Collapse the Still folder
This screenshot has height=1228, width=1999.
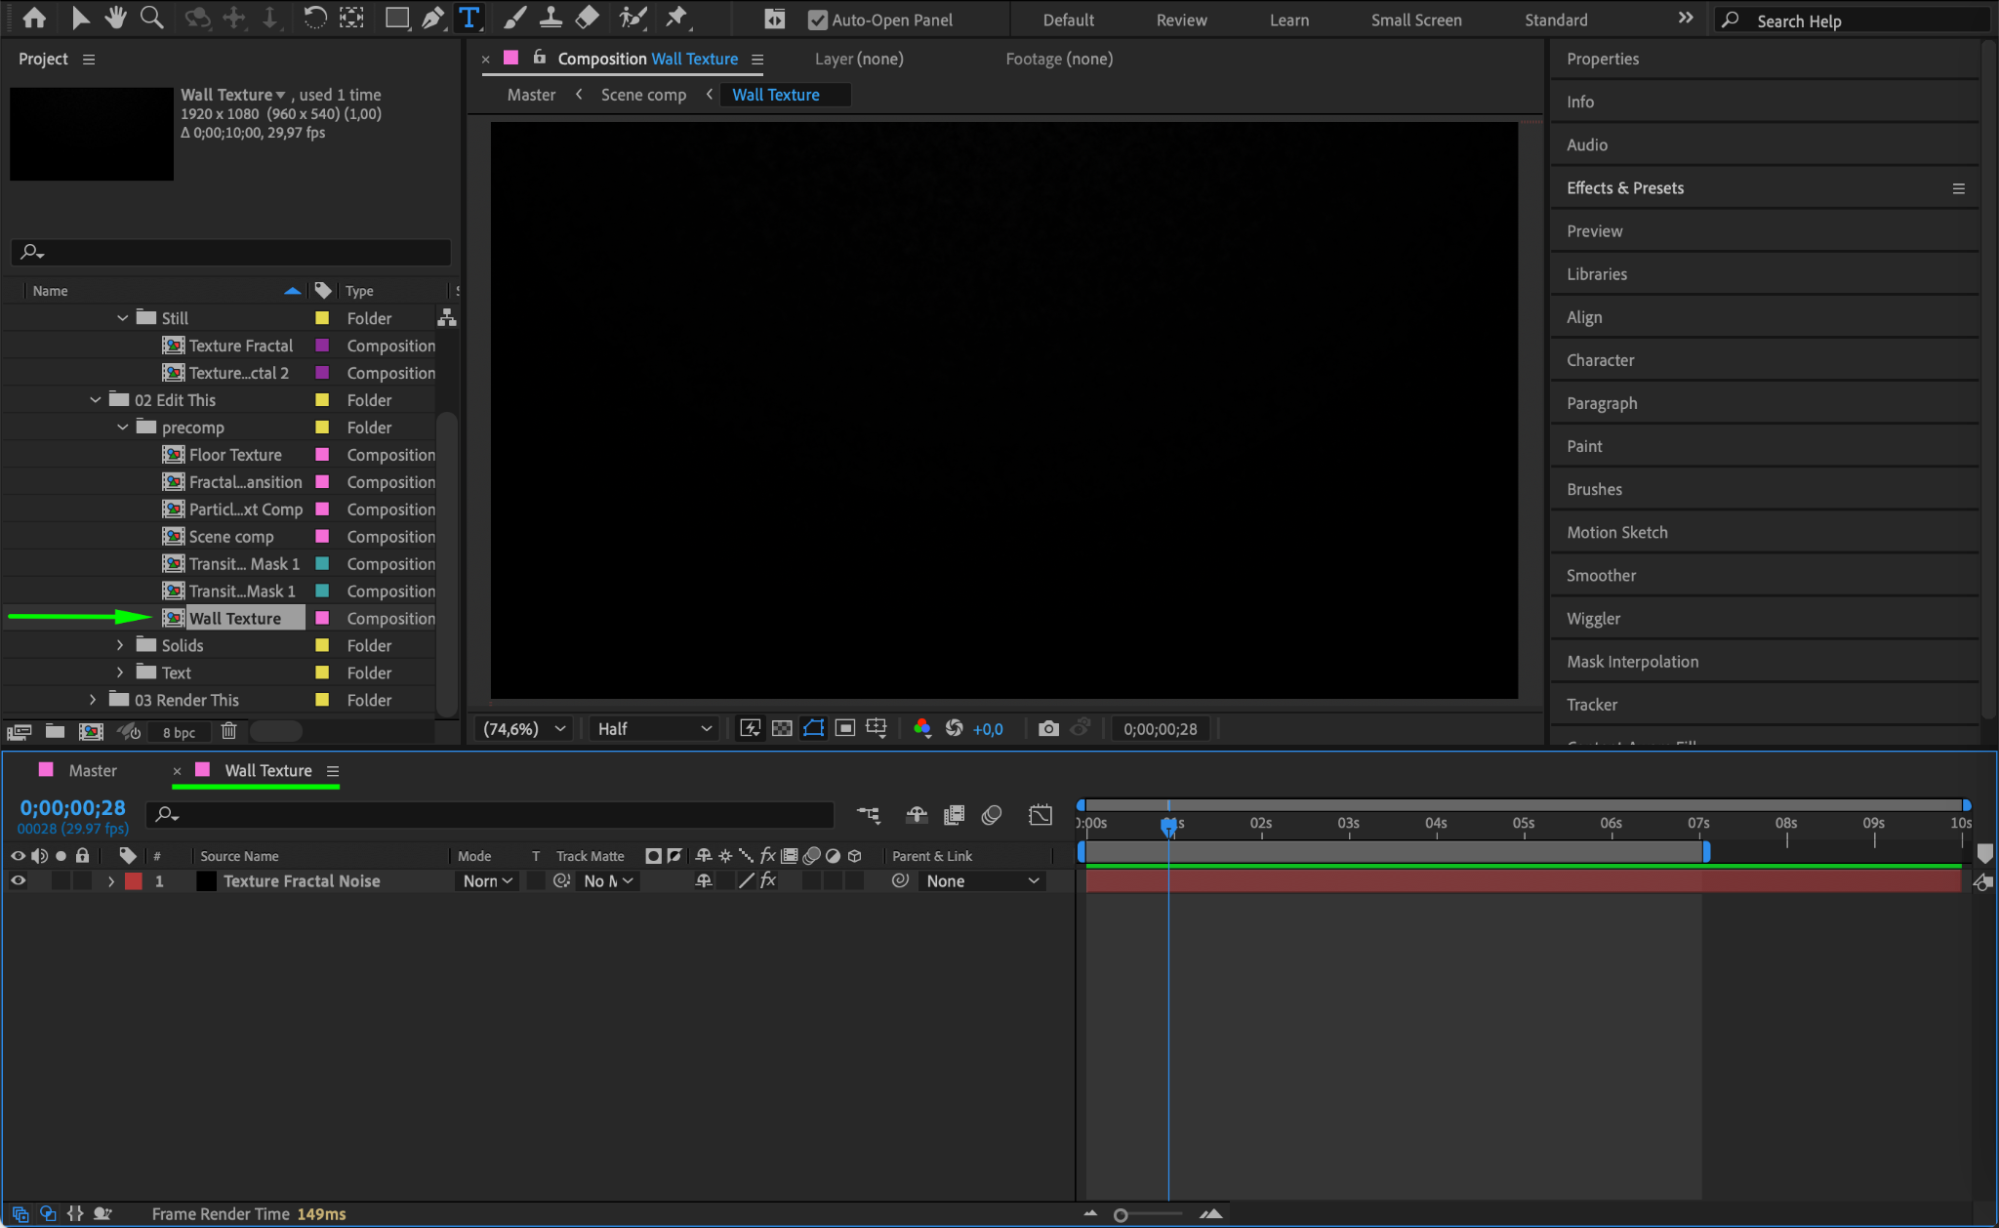(122, 318)
